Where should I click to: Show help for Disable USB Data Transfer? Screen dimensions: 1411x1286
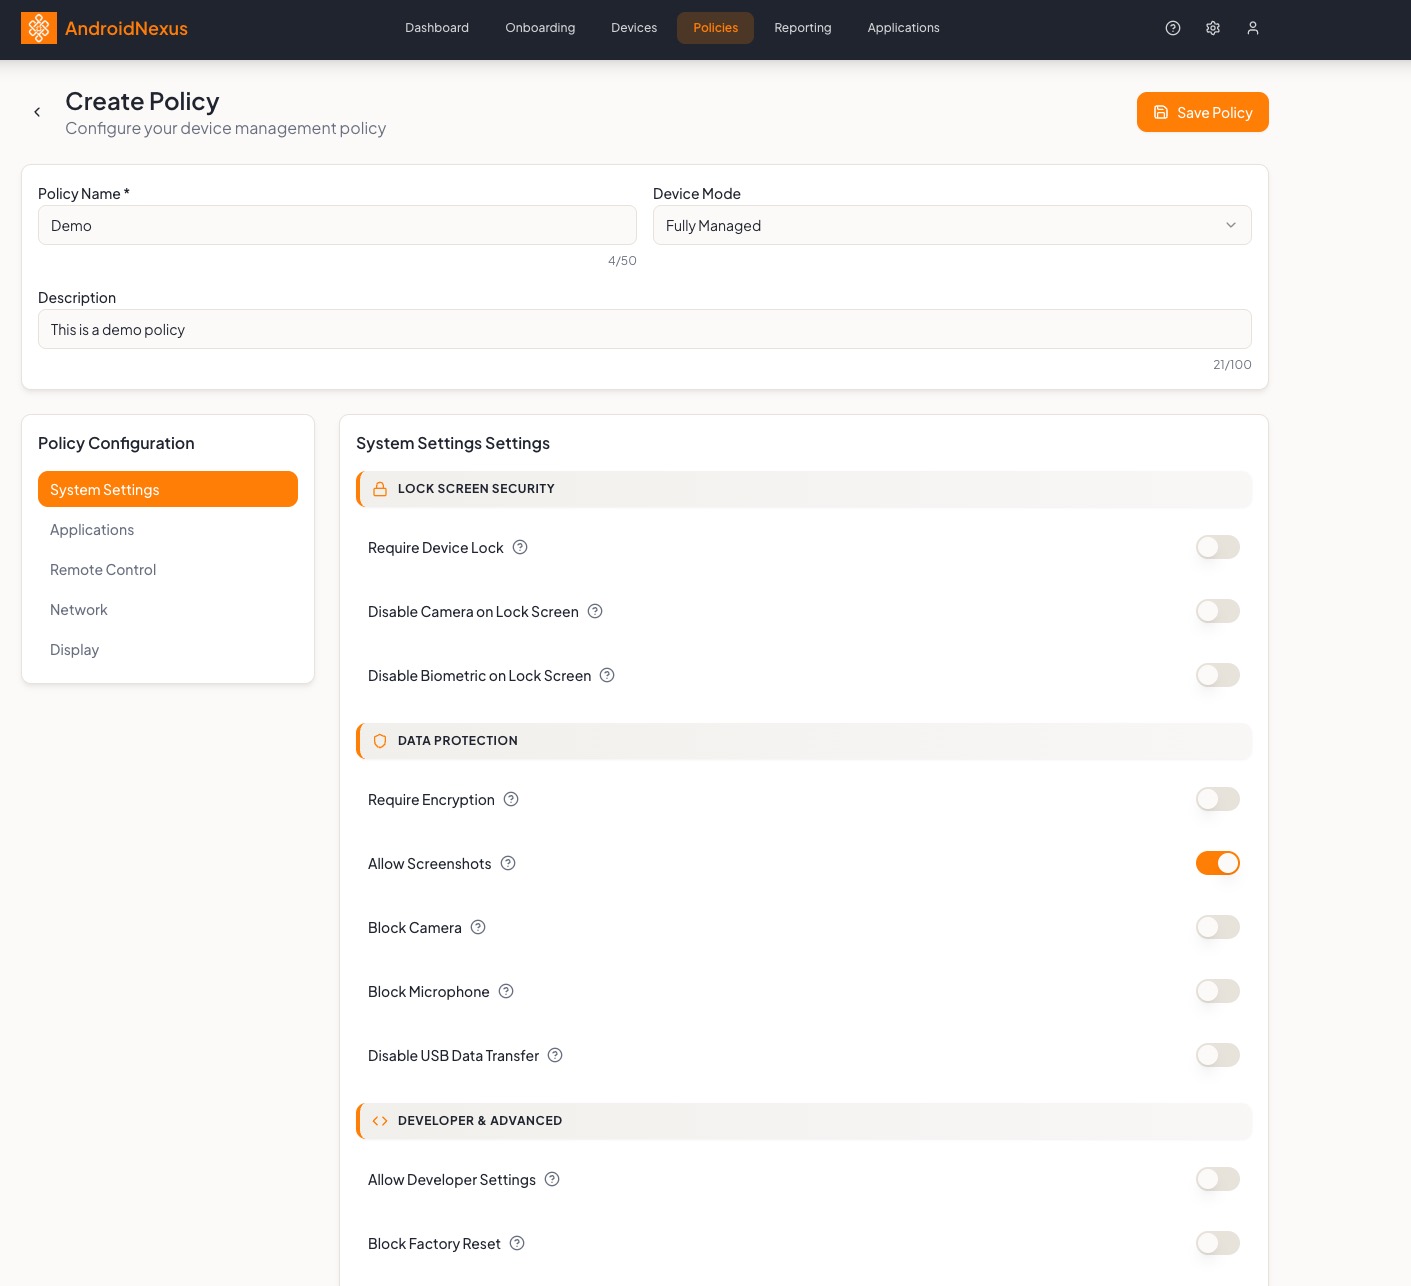coord(555,1055)
